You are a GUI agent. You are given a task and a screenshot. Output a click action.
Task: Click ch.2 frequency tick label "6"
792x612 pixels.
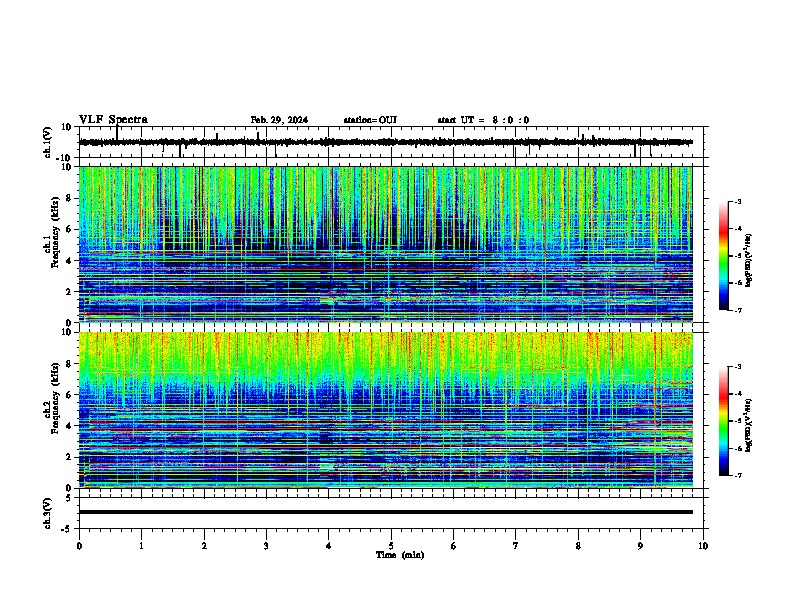[x=70, y=395]
